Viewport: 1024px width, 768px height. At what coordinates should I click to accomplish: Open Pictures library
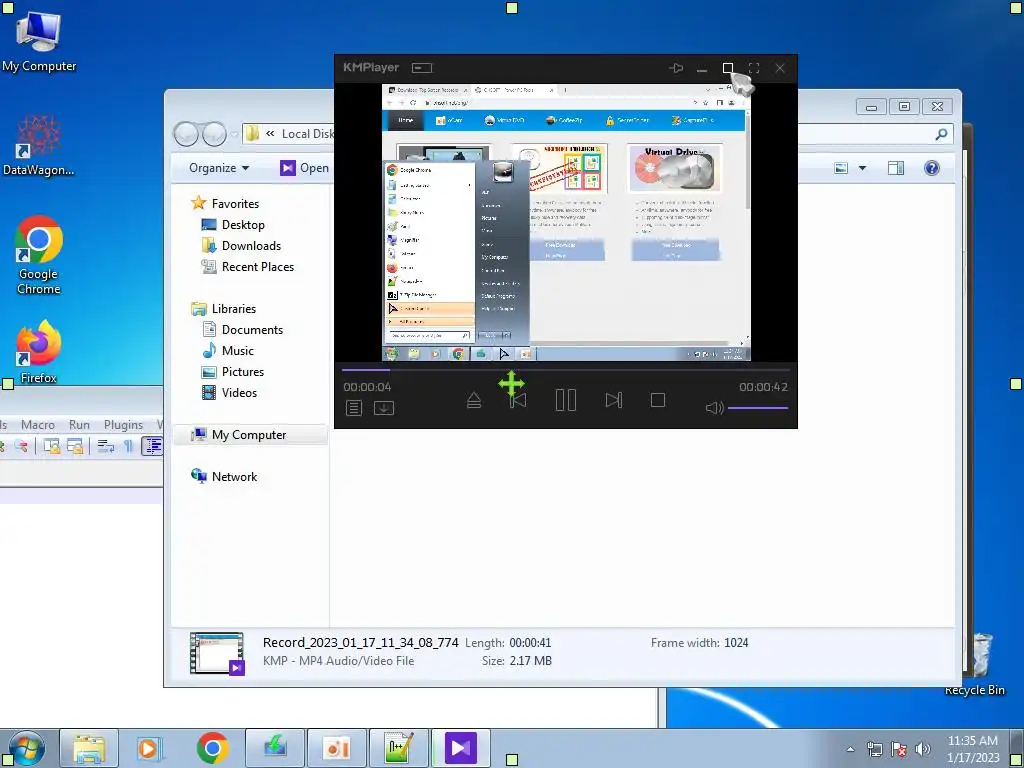[x=243, y=372]
